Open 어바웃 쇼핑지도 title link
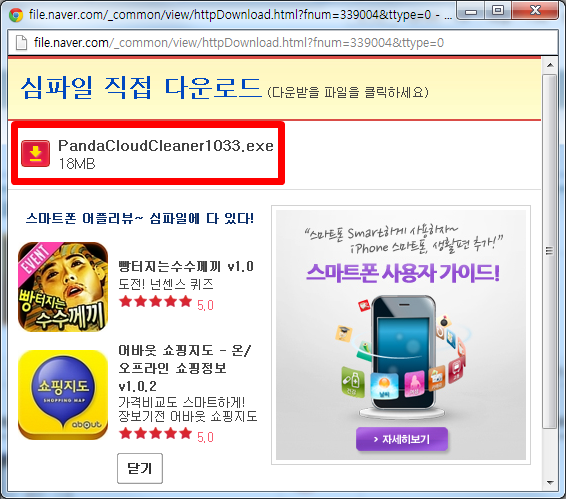Viewport: 566px width, 499px height. click(184, 368)
